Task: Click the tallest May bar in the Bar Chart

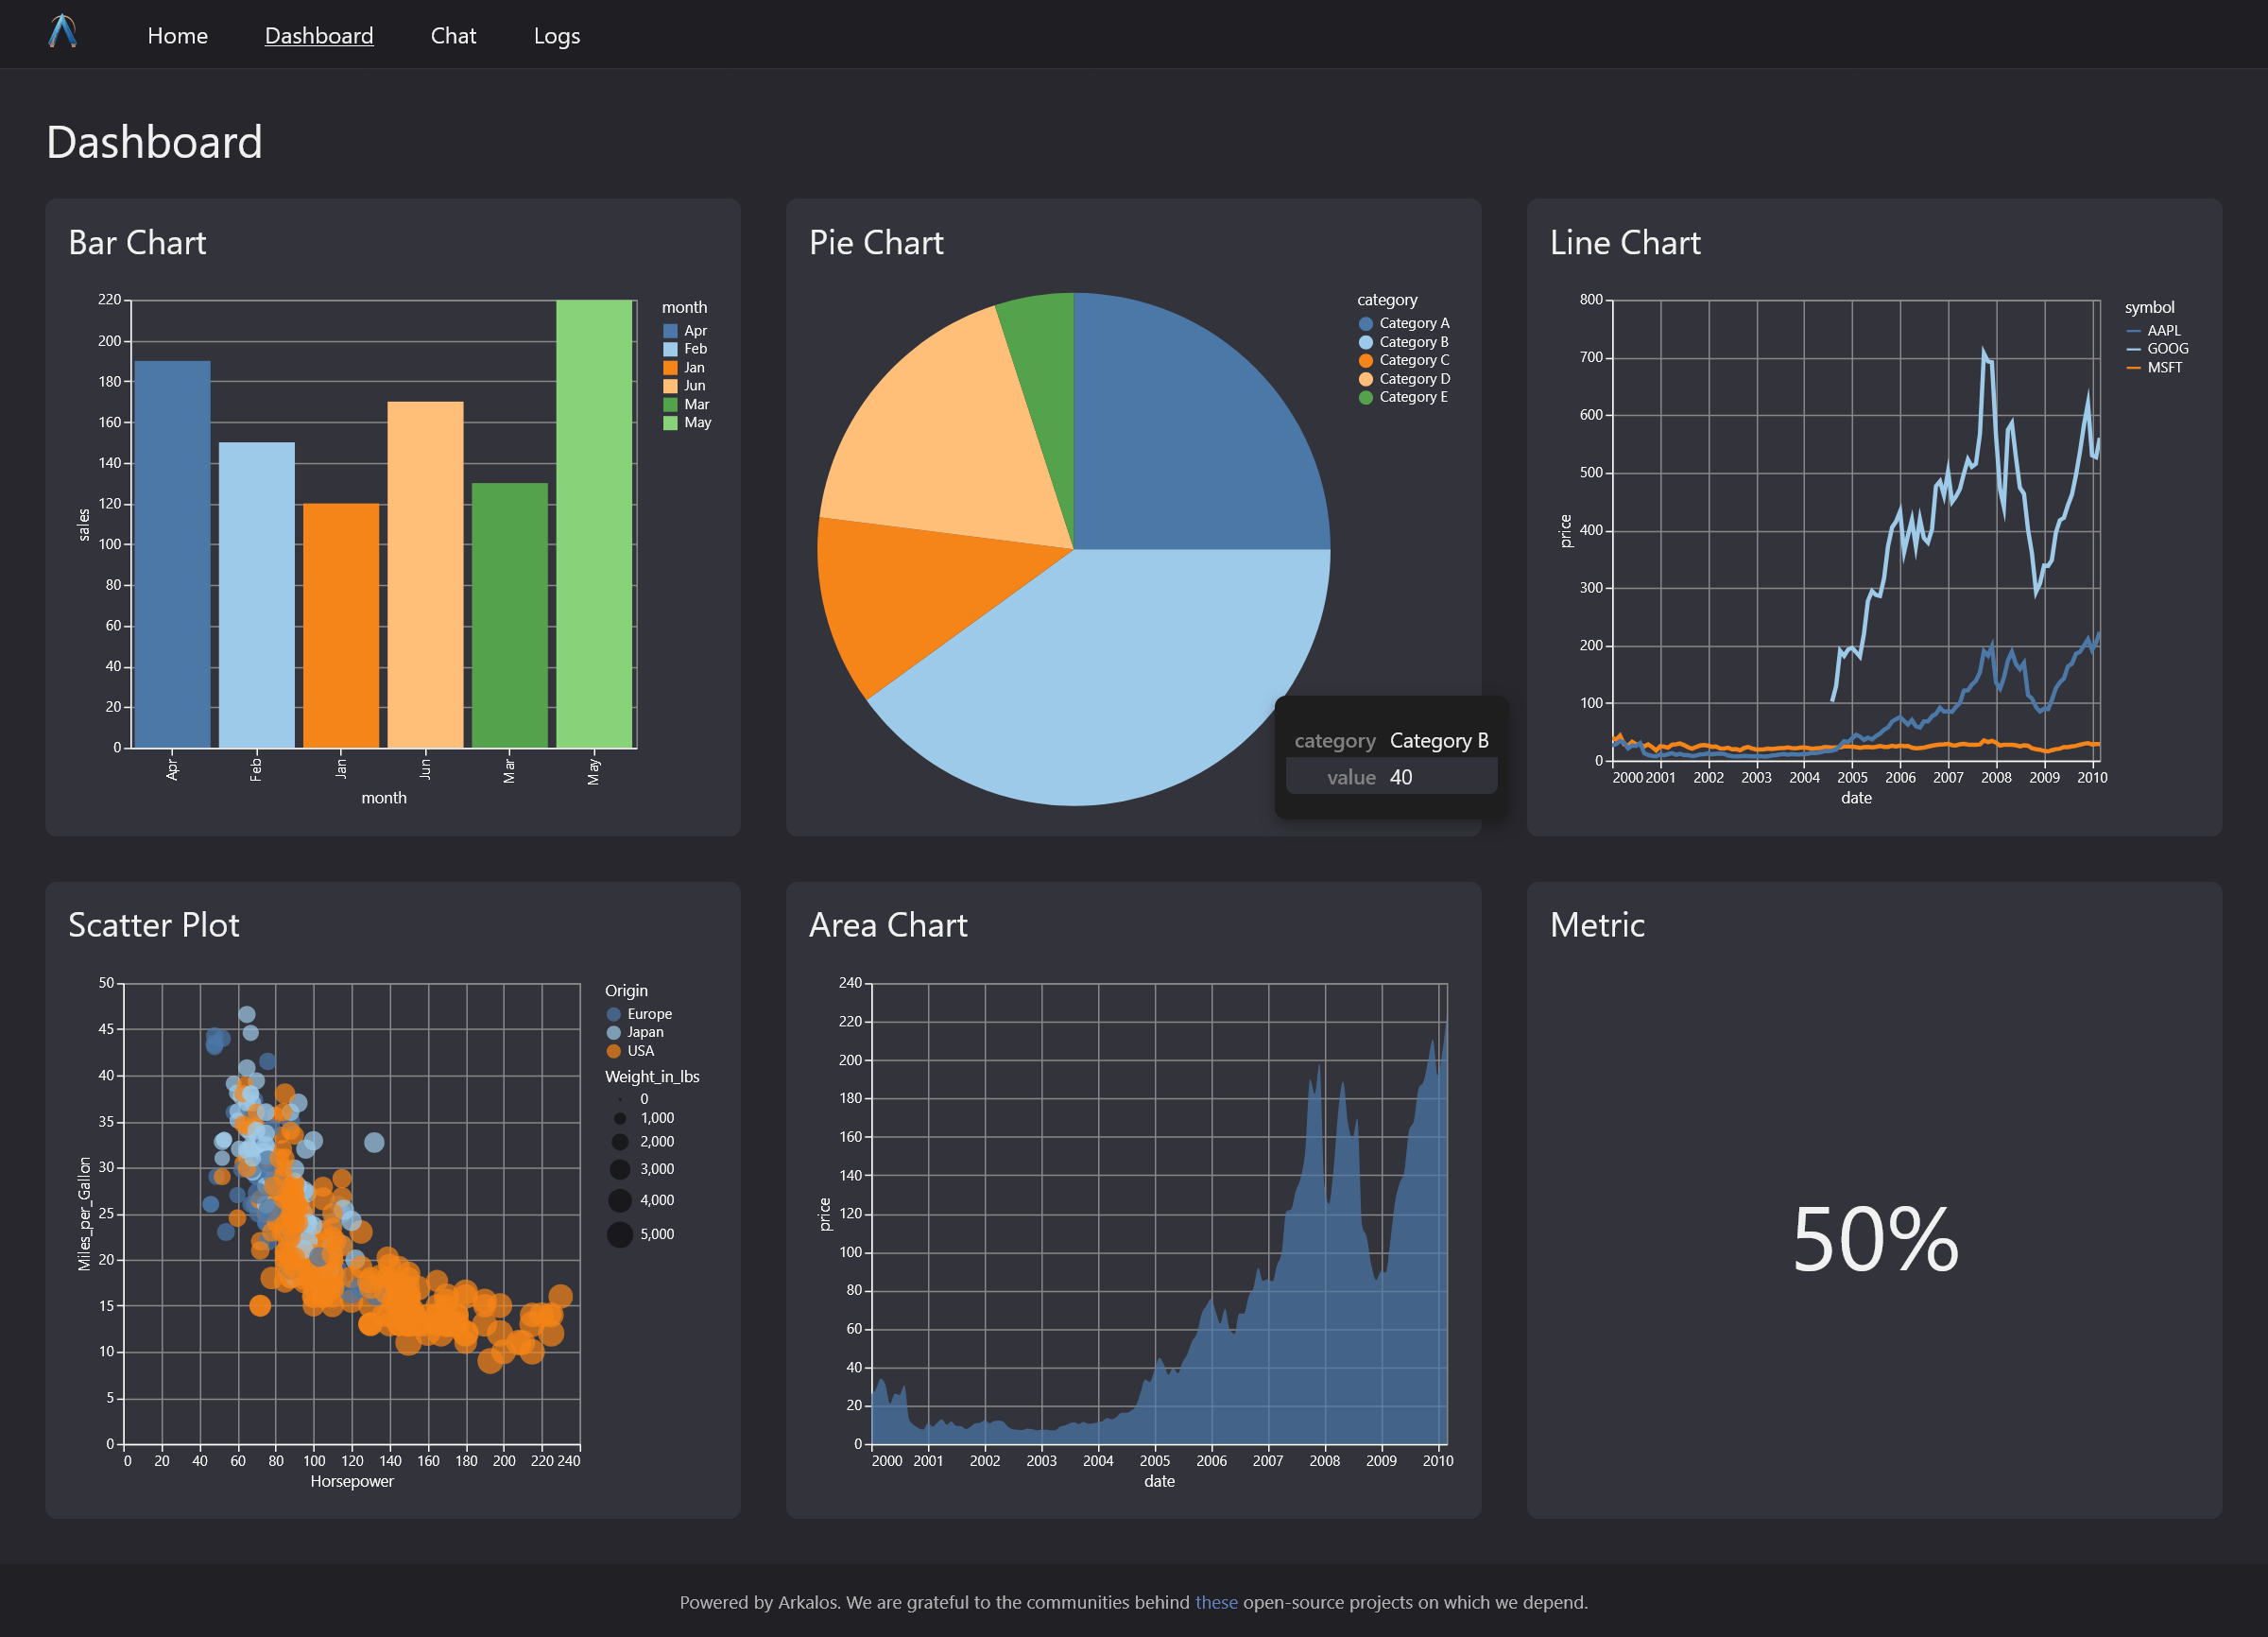Action: (x=594, y=520)
